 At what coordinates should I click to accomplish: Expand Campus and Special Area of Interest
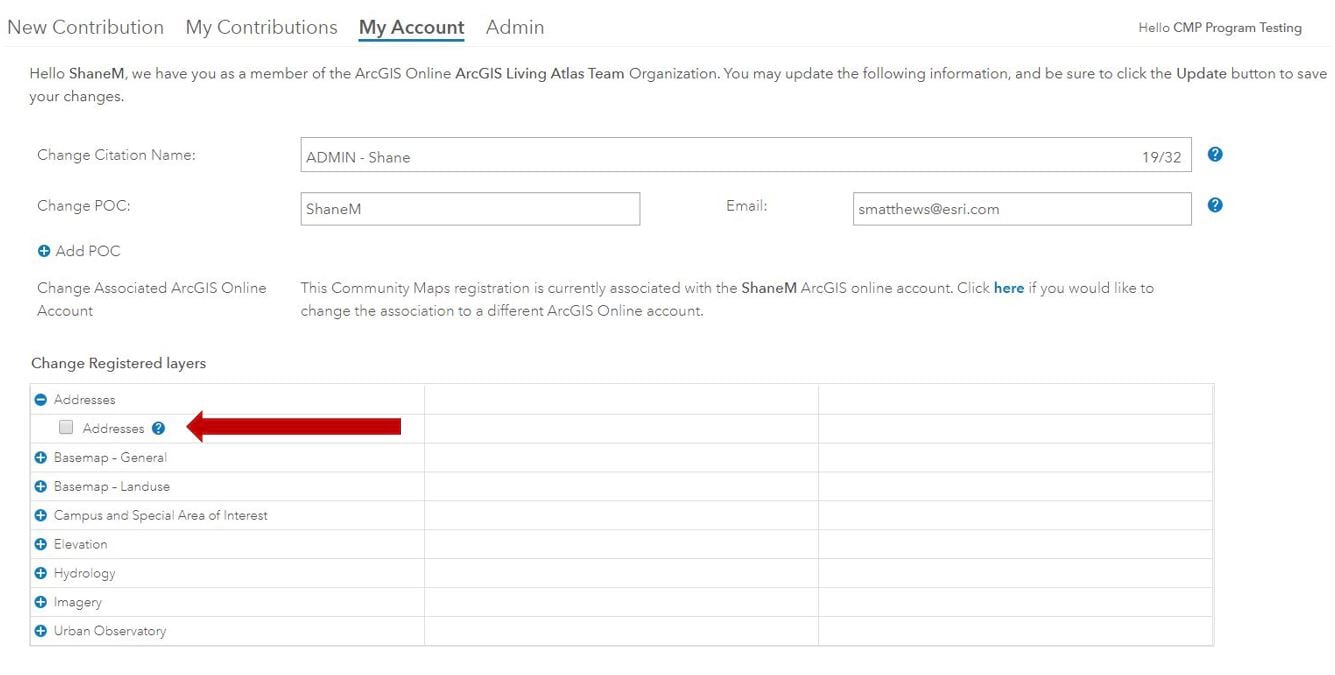click(x=41, y=516)
